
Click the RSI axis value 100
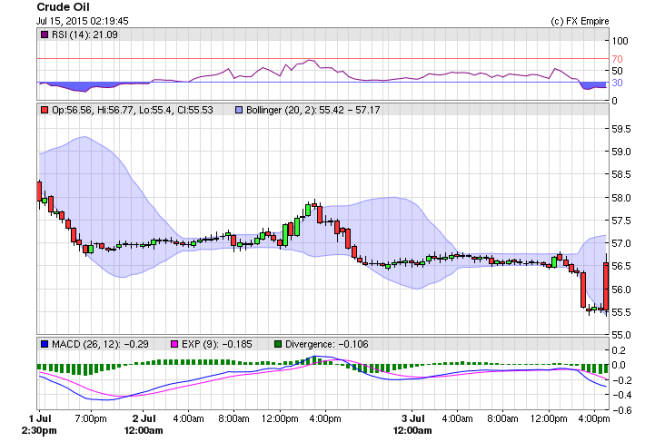click(620, 41)
